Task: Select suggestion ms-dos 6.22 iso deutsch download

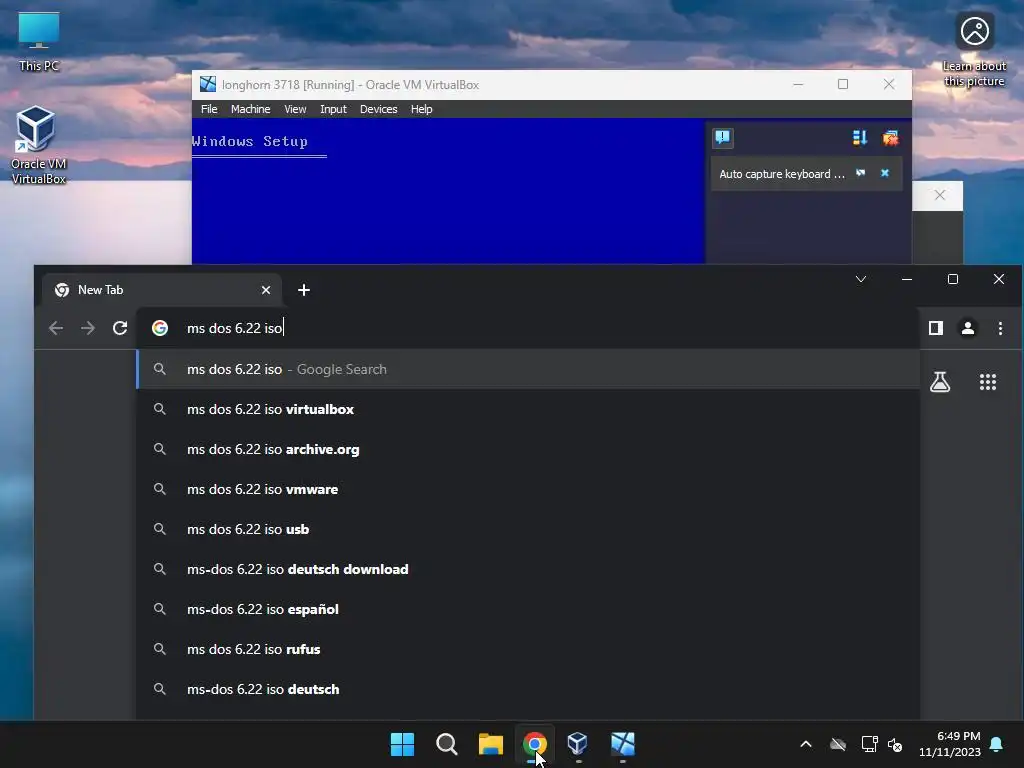Action: (x=528, y=569)
